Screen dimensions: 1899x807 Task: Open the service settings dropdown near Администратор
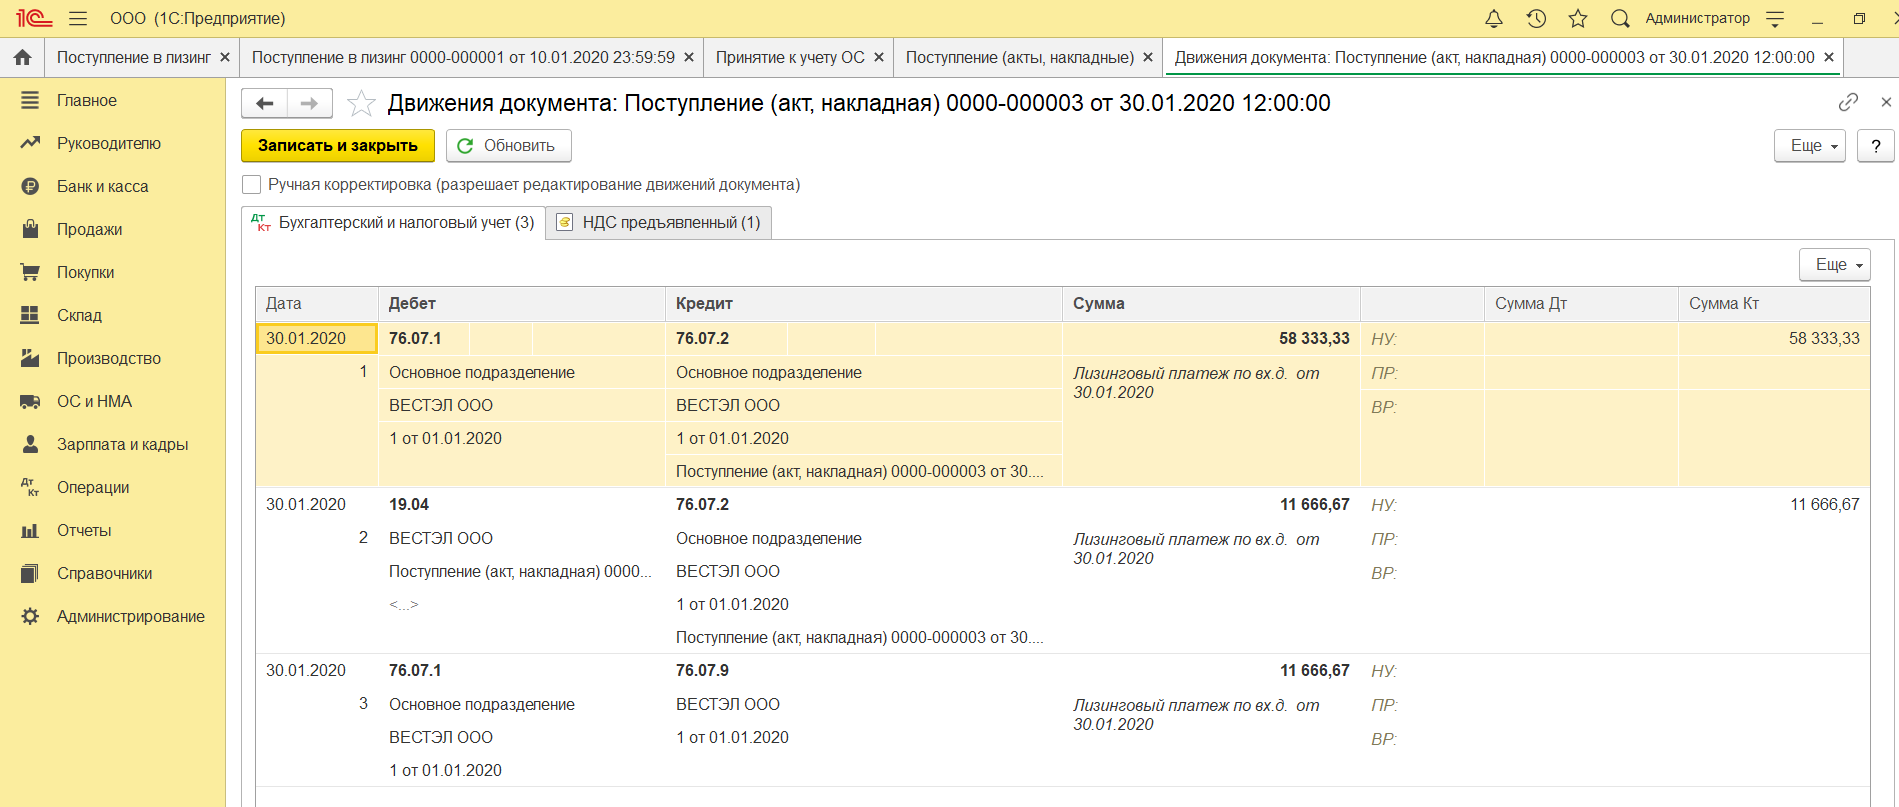tap(1775, 19)
